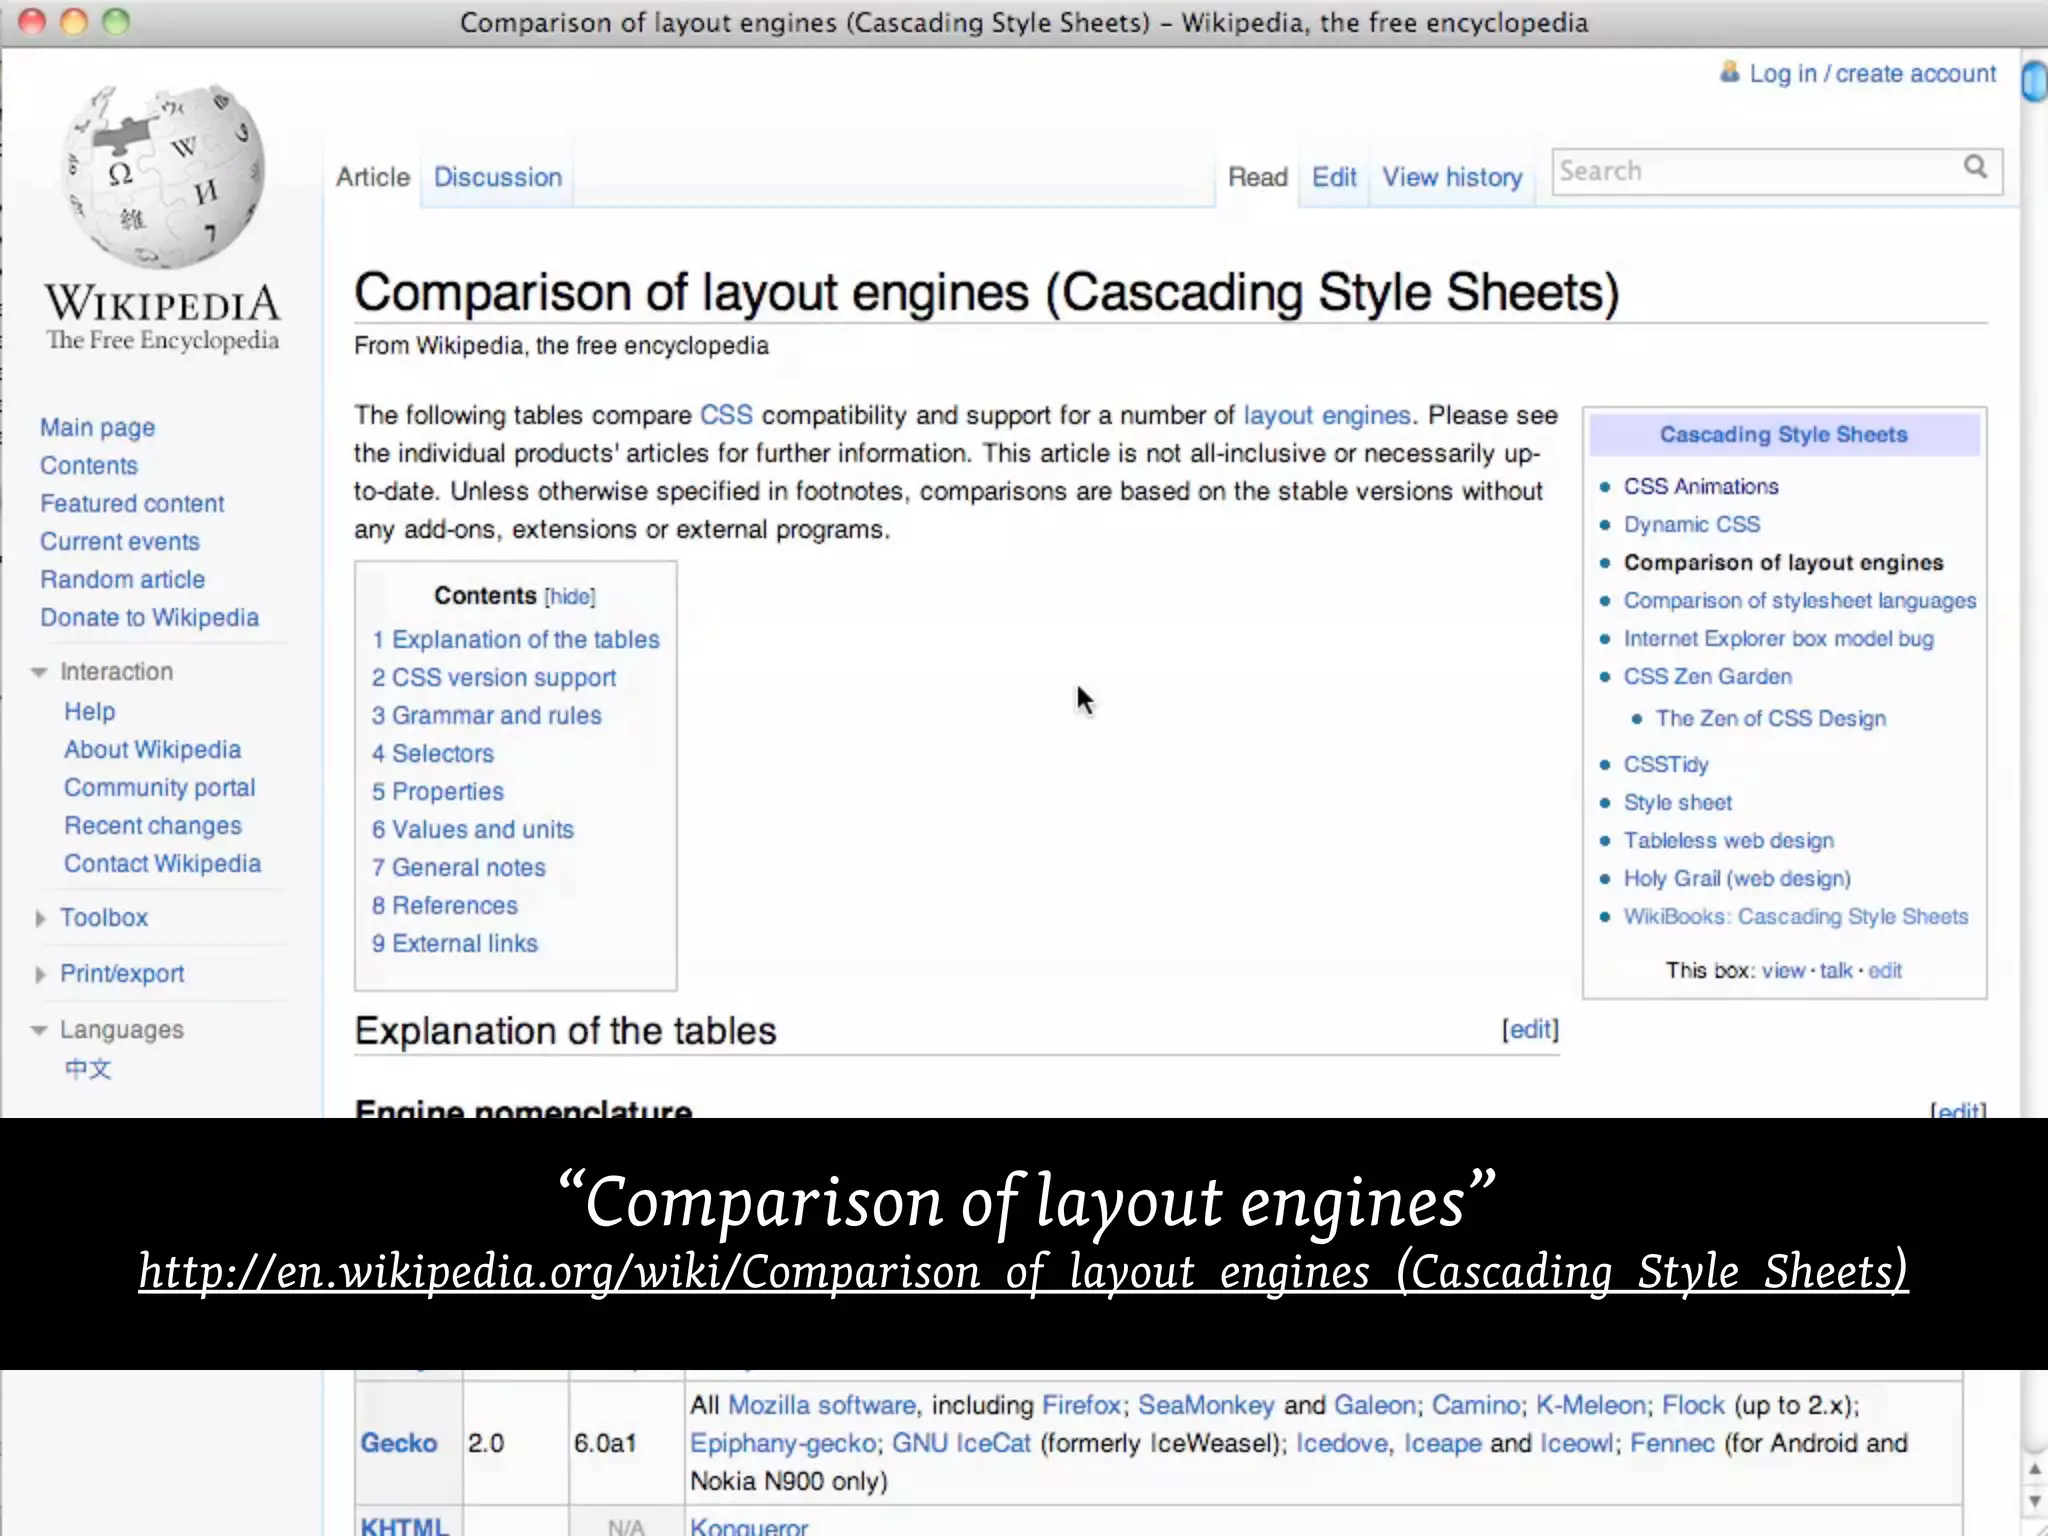Open Recent changes link

pyautogui.click(x=153, y=825)
